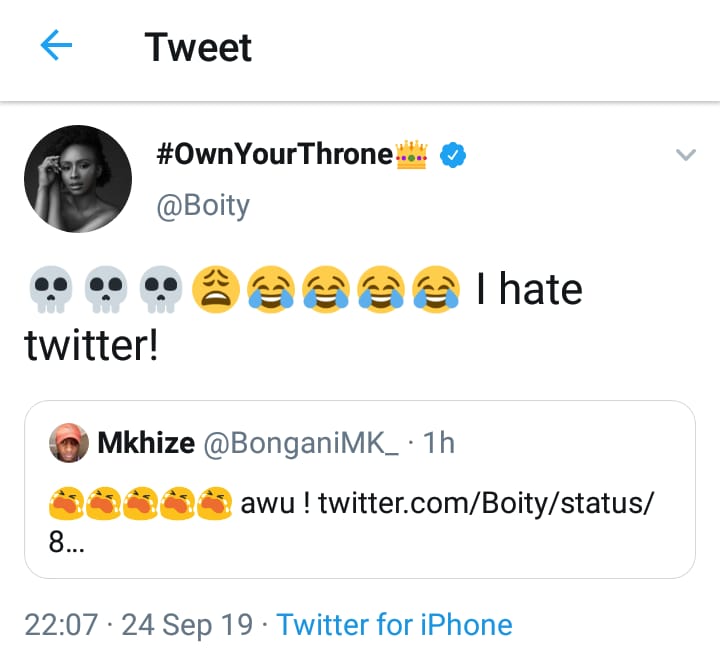Open the twitter.com/Boity/status link

[x=486, y=503]
